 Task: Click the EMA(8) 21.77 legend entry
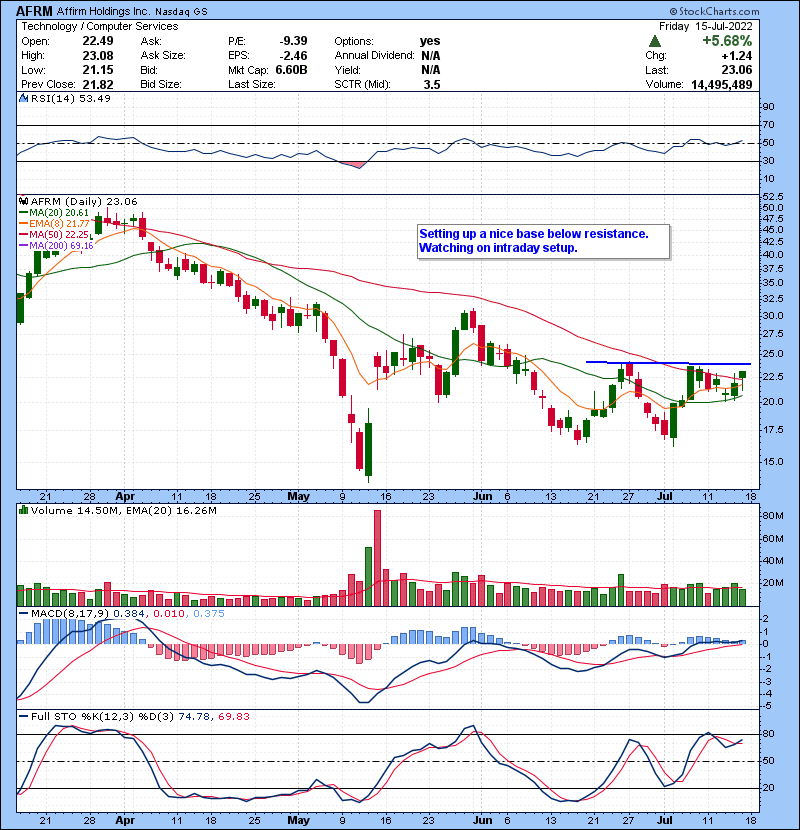pos(54,223)
